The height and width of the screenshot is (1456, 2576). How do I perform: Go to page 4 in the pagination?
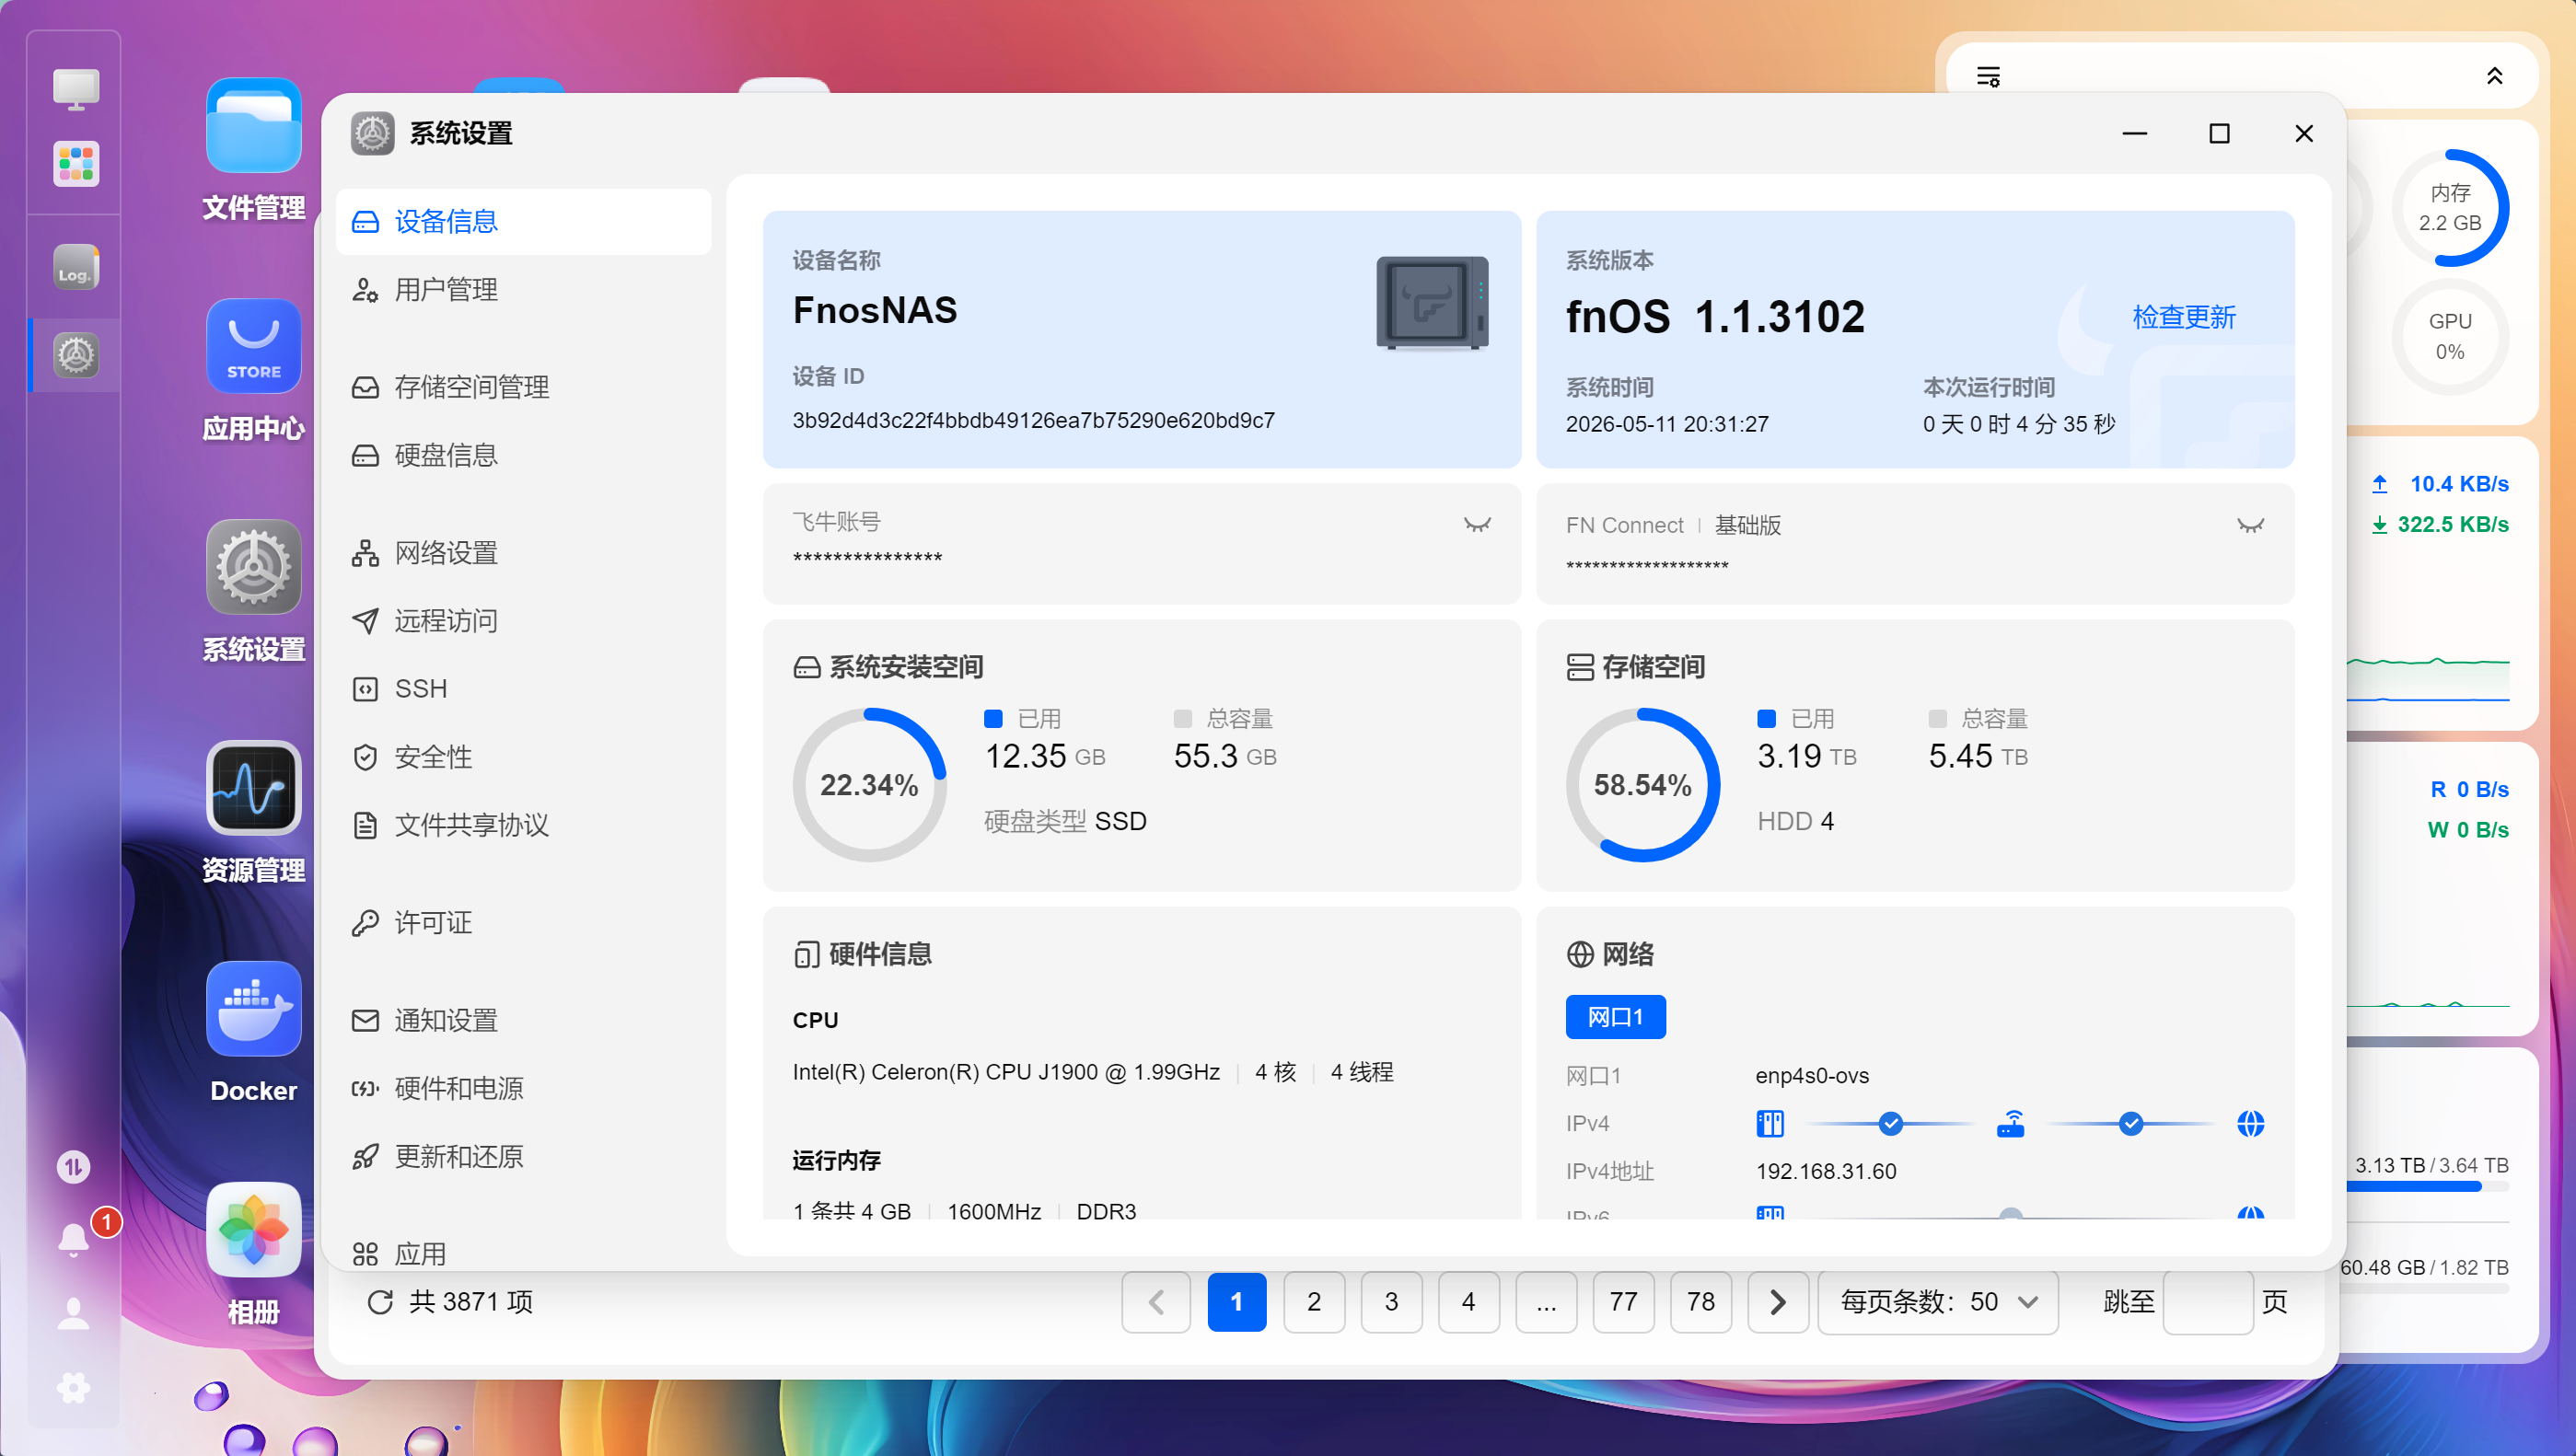tap(1468, 1302)
